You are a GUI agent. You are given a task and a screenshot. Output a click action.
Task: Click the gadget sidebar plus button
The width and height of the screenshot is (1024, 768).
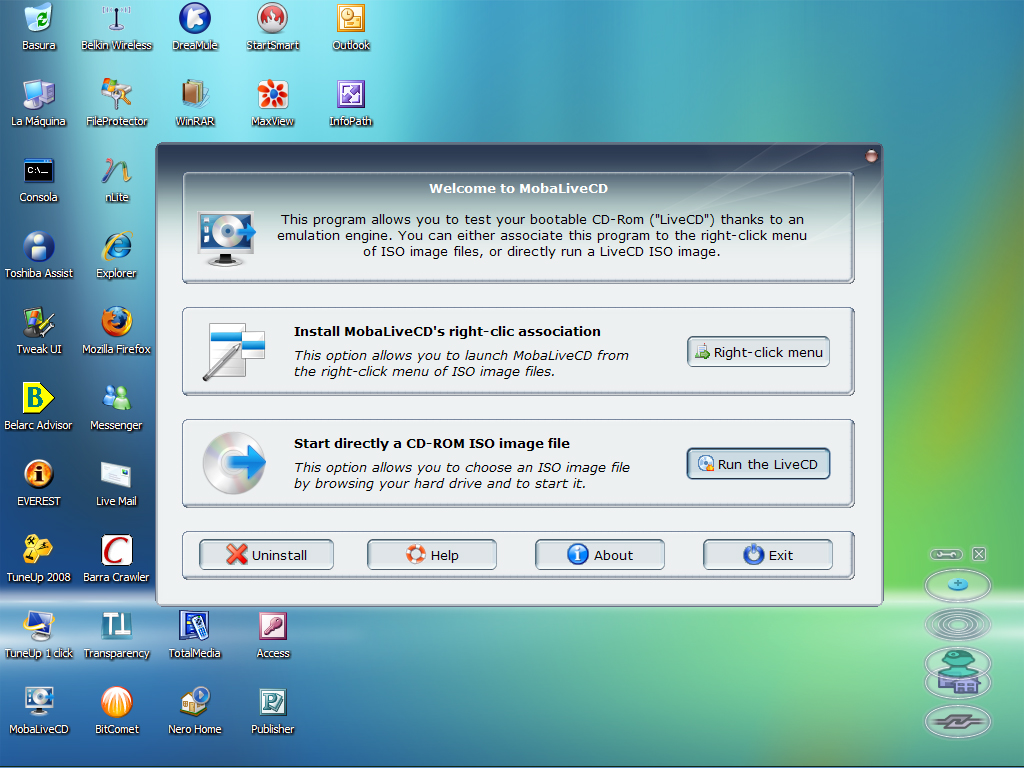tap(957, 584)
